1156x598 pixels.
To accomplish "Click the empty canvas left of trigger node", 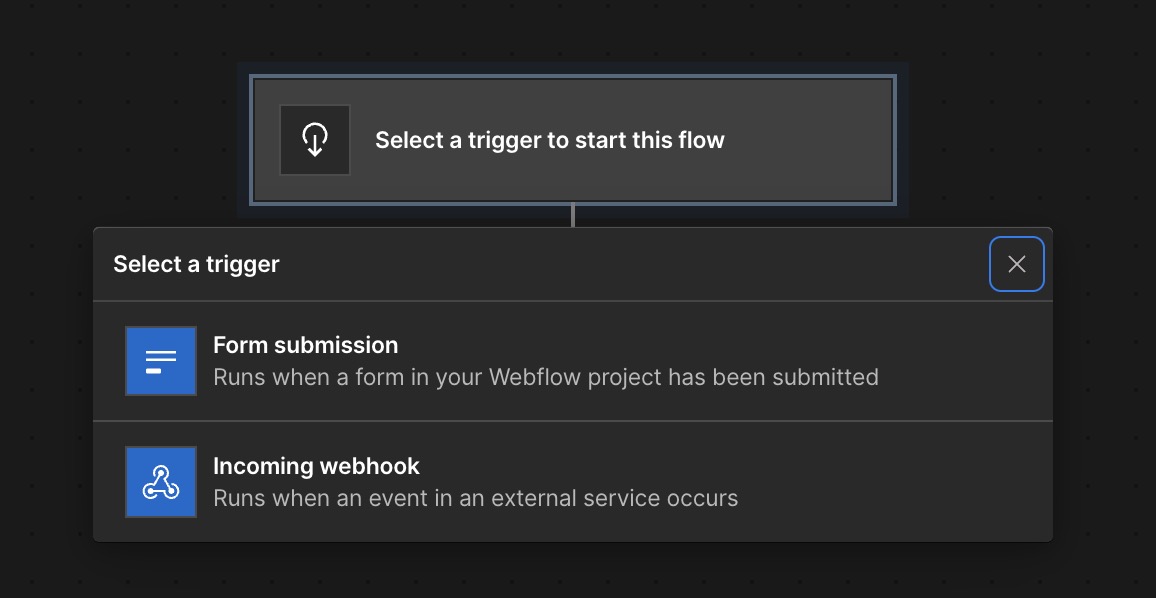I will 120,140.
